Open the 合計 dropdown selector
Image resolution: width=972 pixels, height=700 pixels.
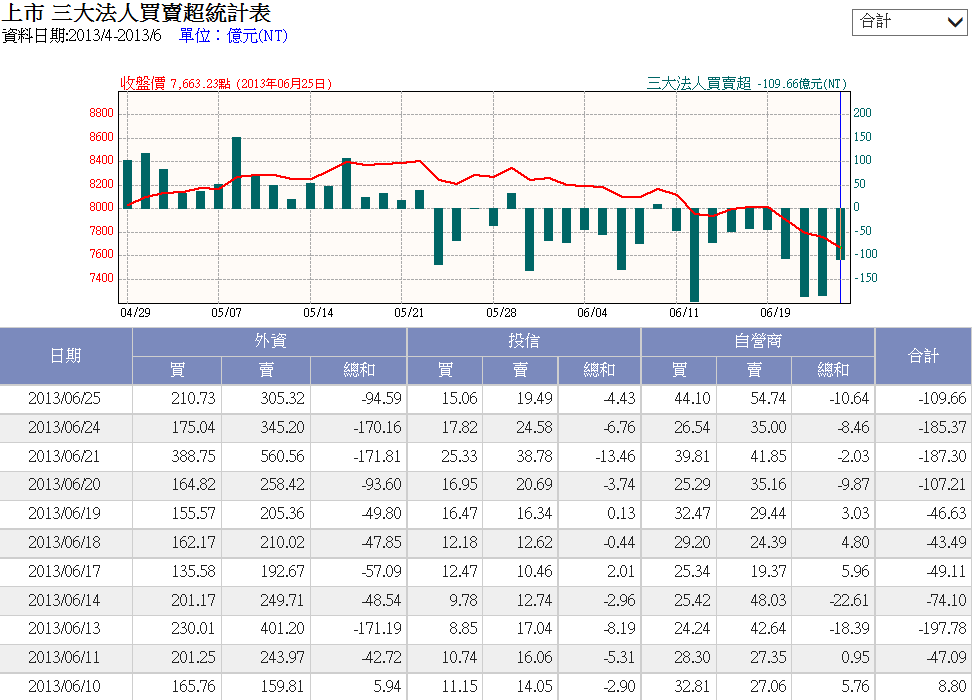click(x=909, y=22)
